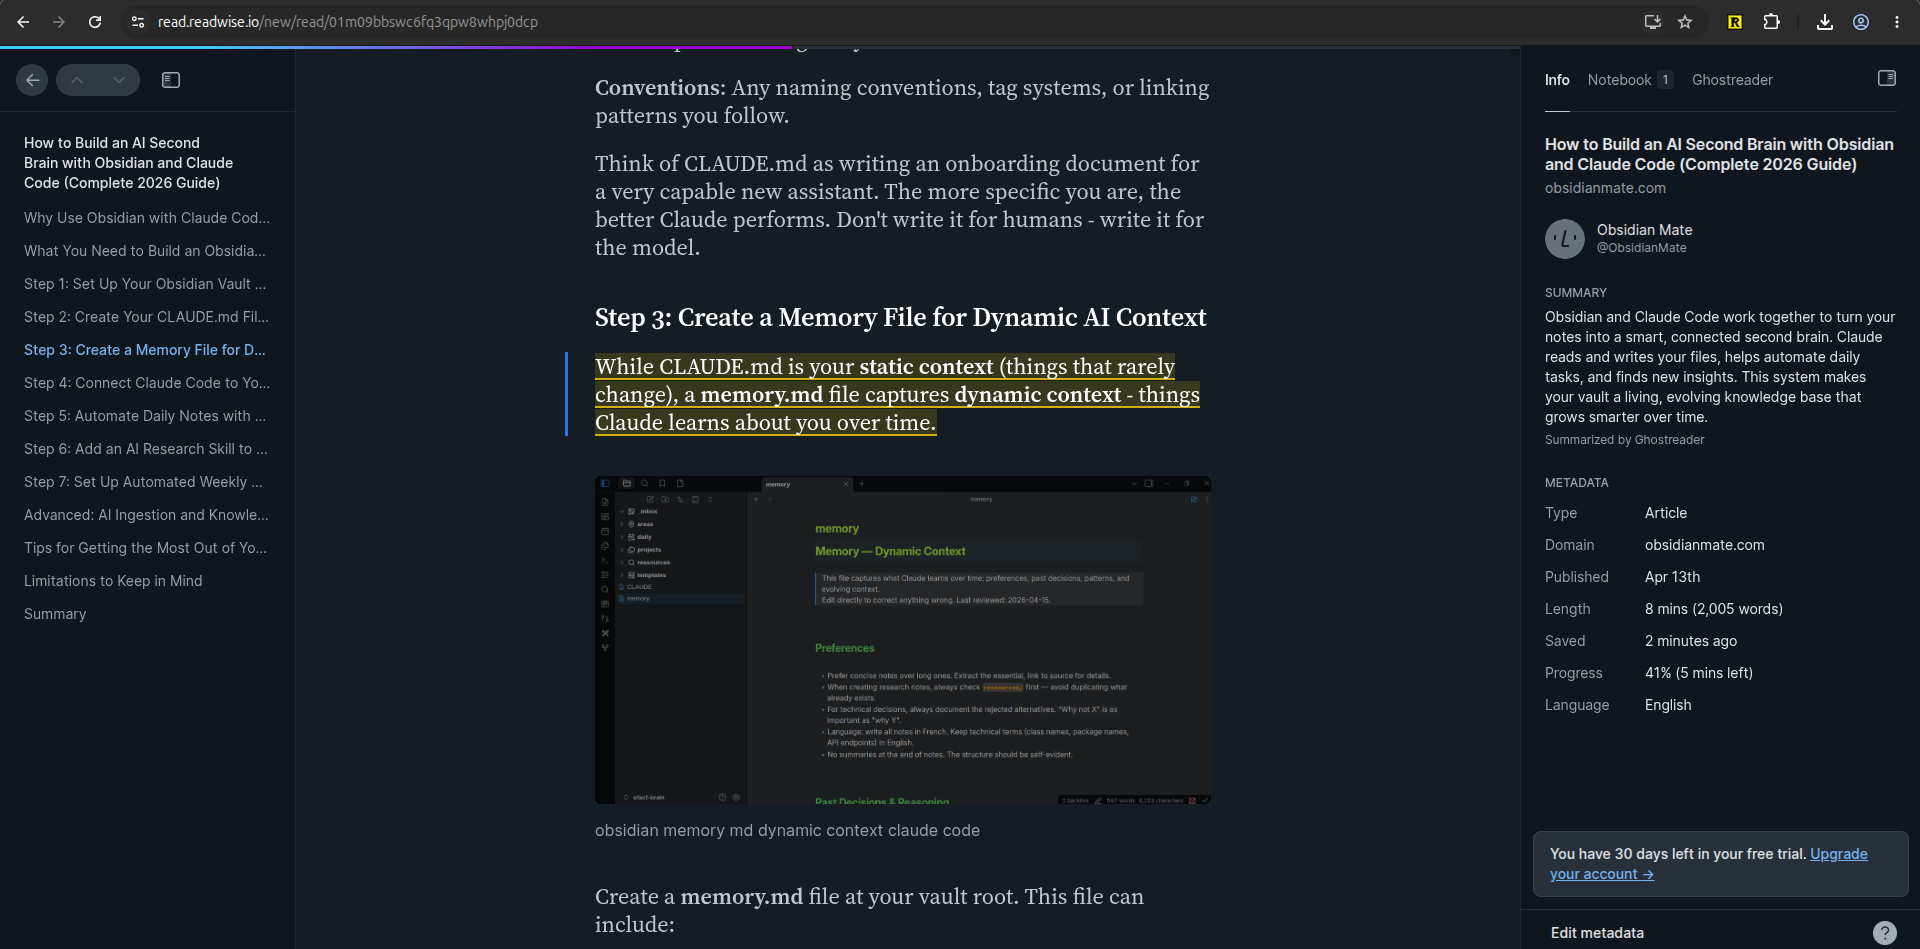Image resolution: width=1920 pixels, height=949 pixels.
Task: Click the browser address bar URL
Action: coord(348,22)
